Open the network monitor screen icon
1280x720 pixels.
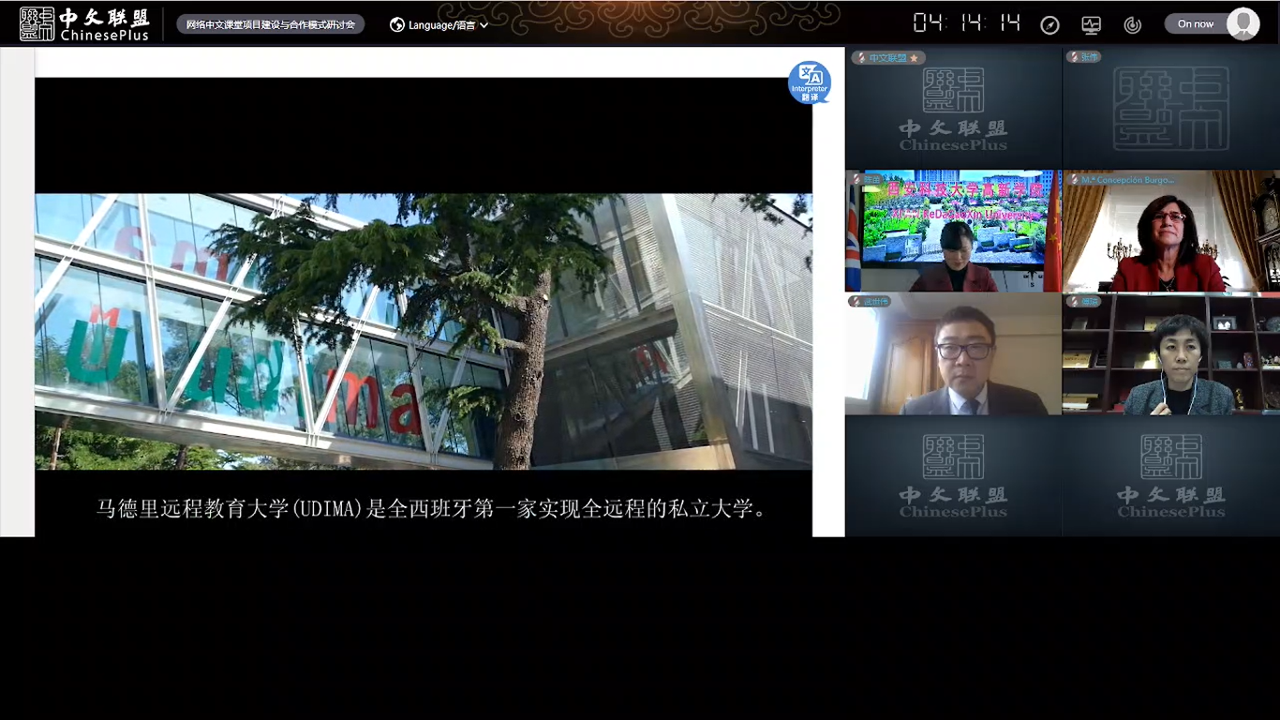tap(1091, 25)
